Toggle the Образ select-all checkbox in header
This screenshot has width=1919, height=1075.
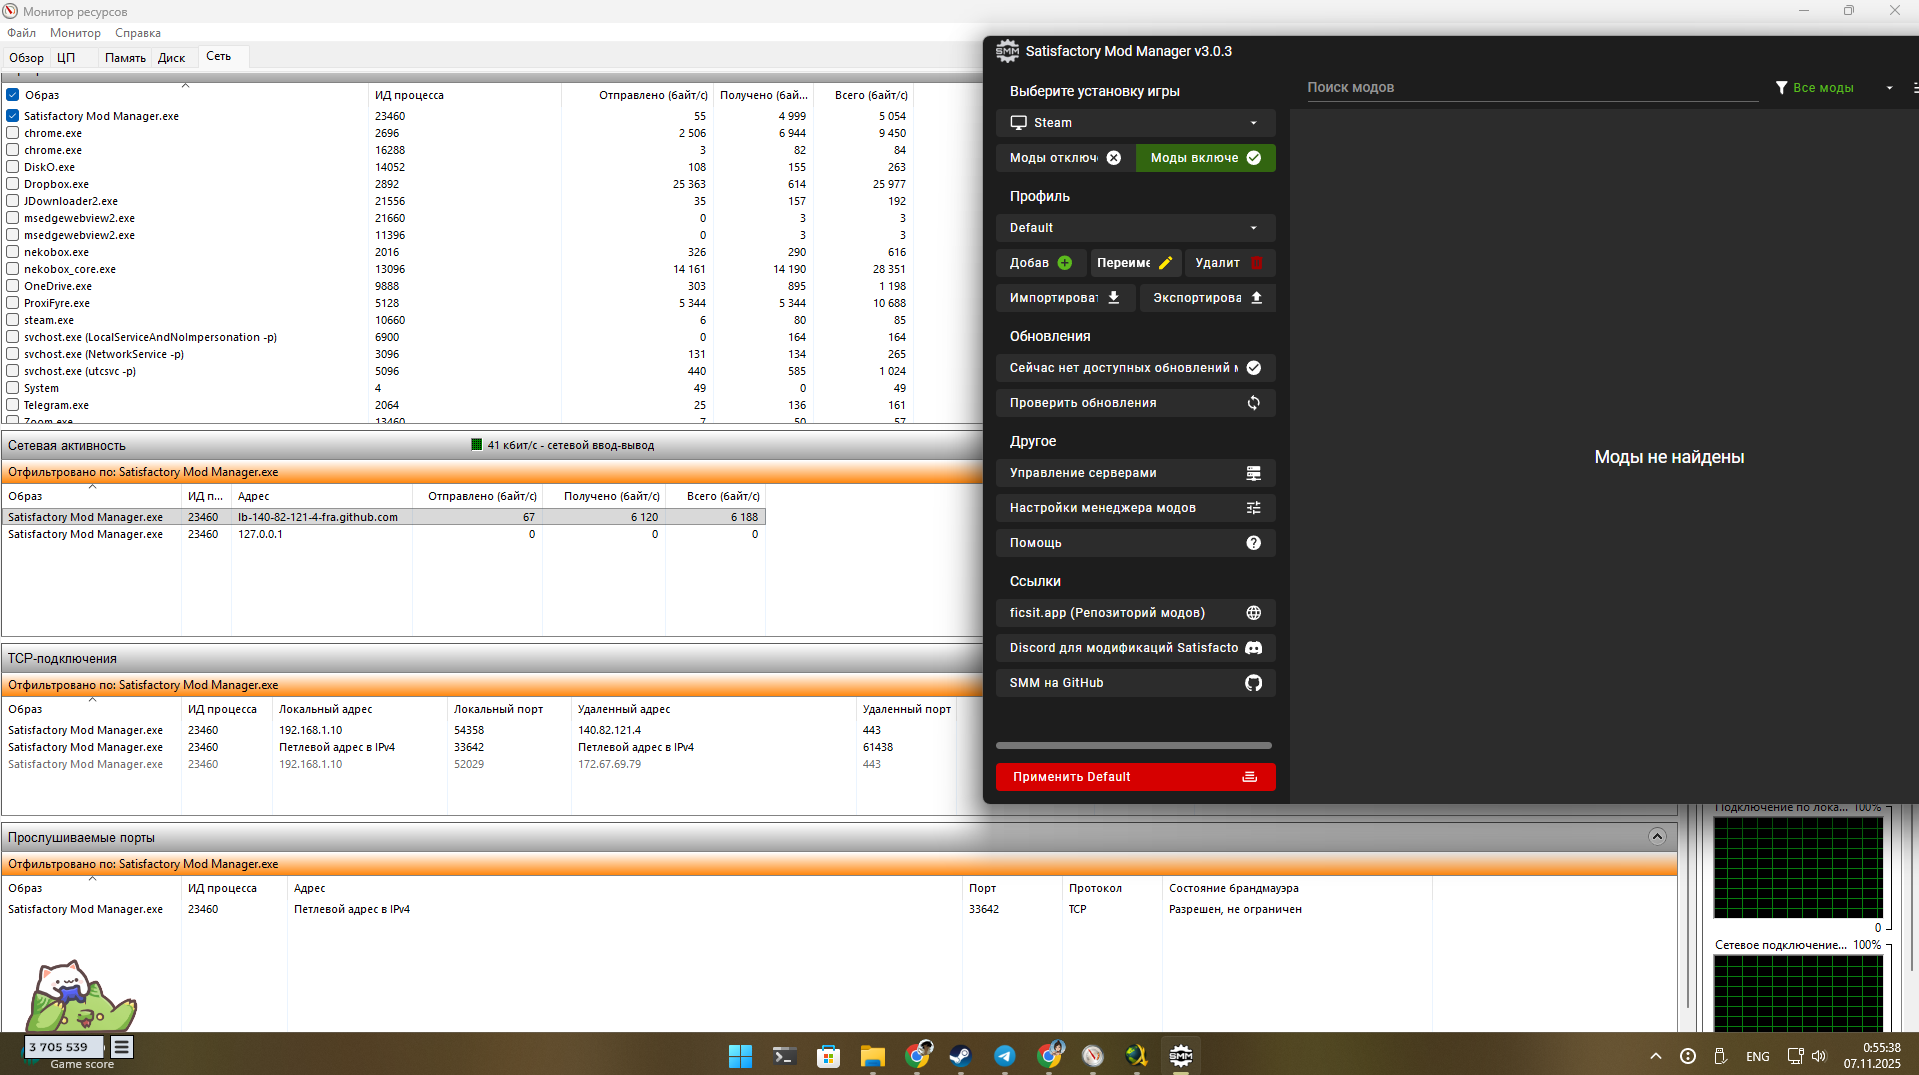point(13,95)
